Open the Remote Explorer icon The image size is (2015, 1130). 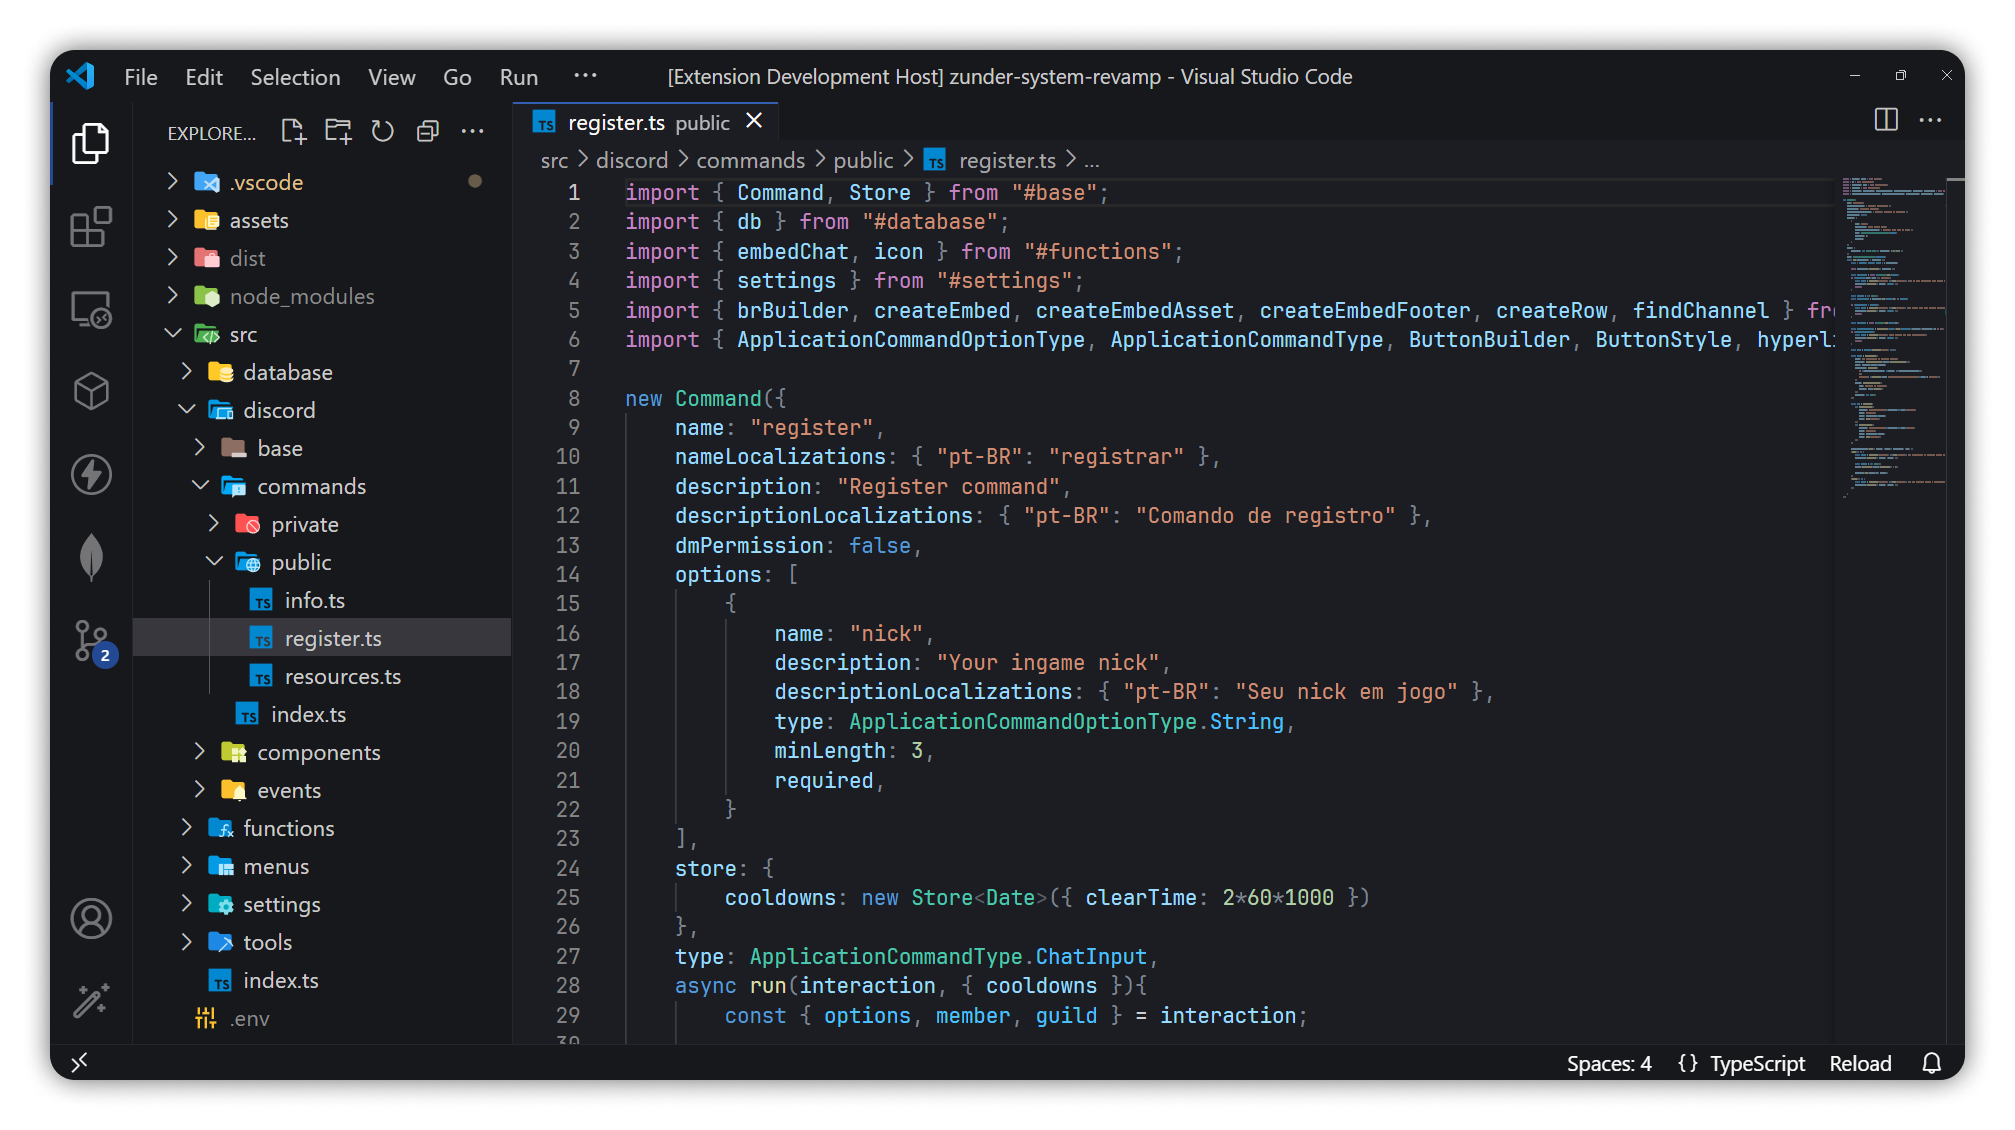[91, 309]
